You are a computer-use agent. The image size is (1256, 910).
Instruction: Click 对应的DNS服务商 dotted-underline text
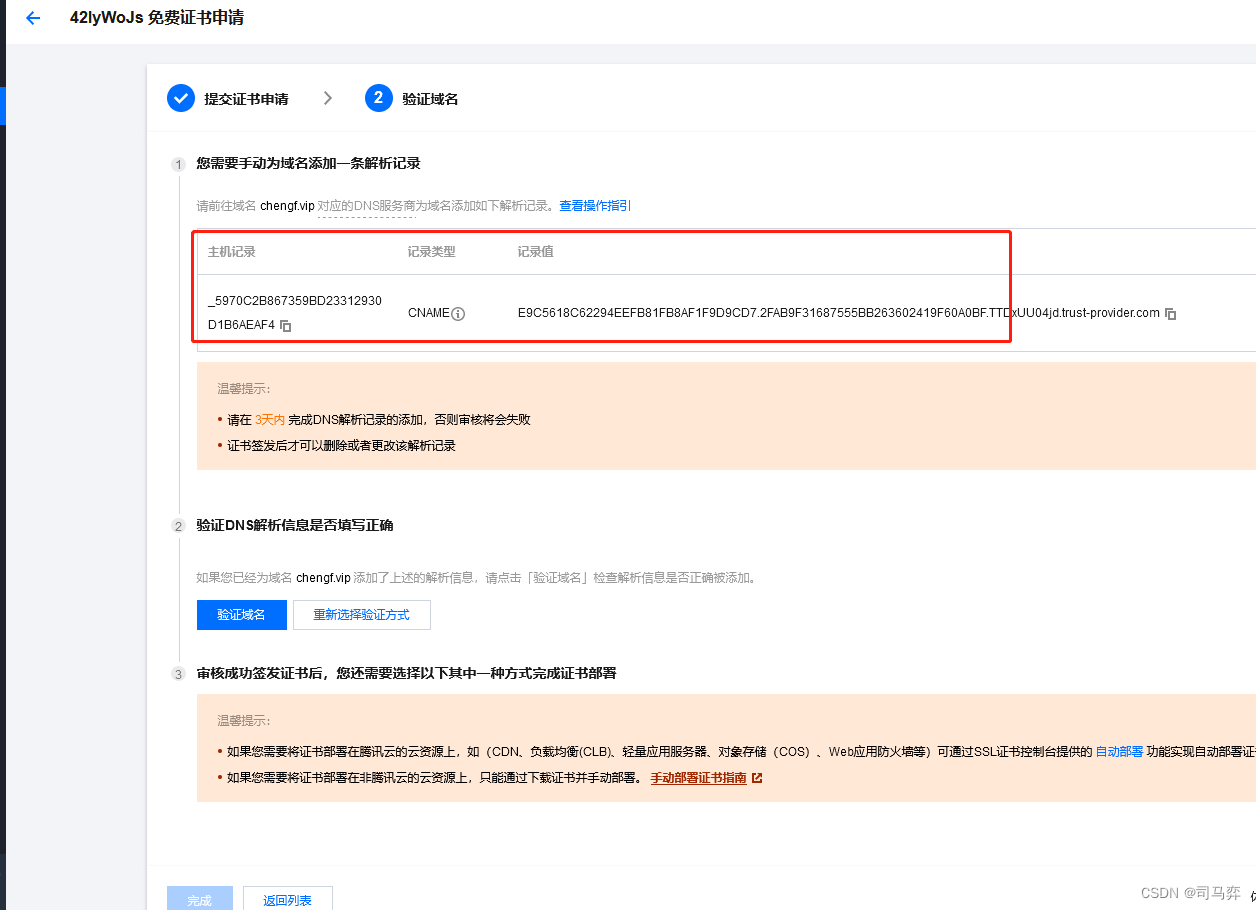pos(367,206)
